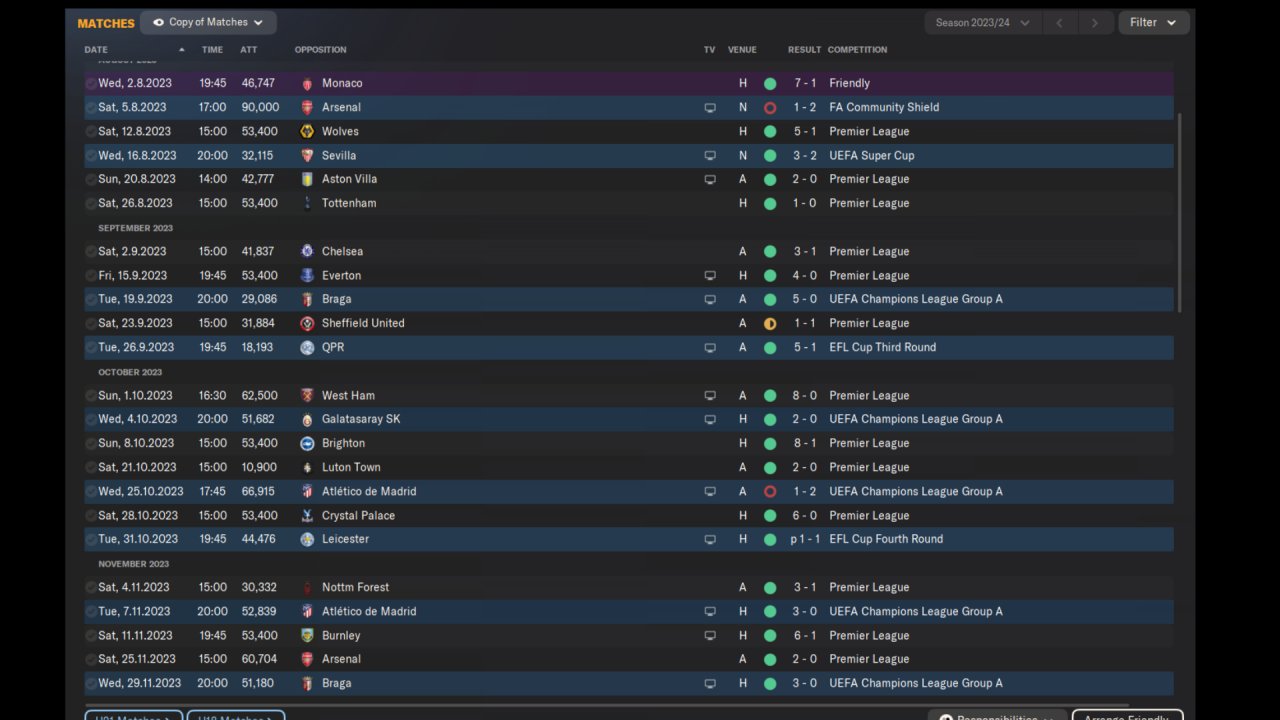The height and width of the screenshot is (720, 1280).
Task: Click the 7 - 1 result against Monaco
Action: click(x=804, y=83)
